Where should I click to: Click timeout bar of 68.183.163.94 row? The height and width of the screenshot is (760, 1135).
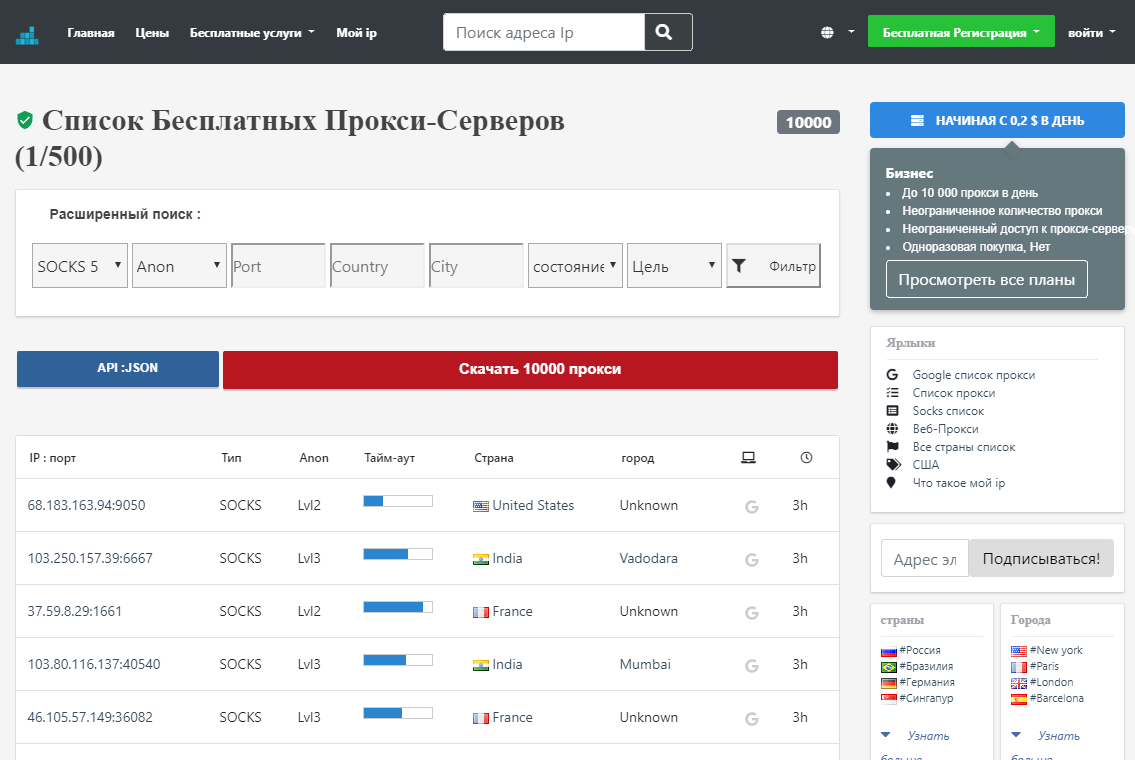397,501
